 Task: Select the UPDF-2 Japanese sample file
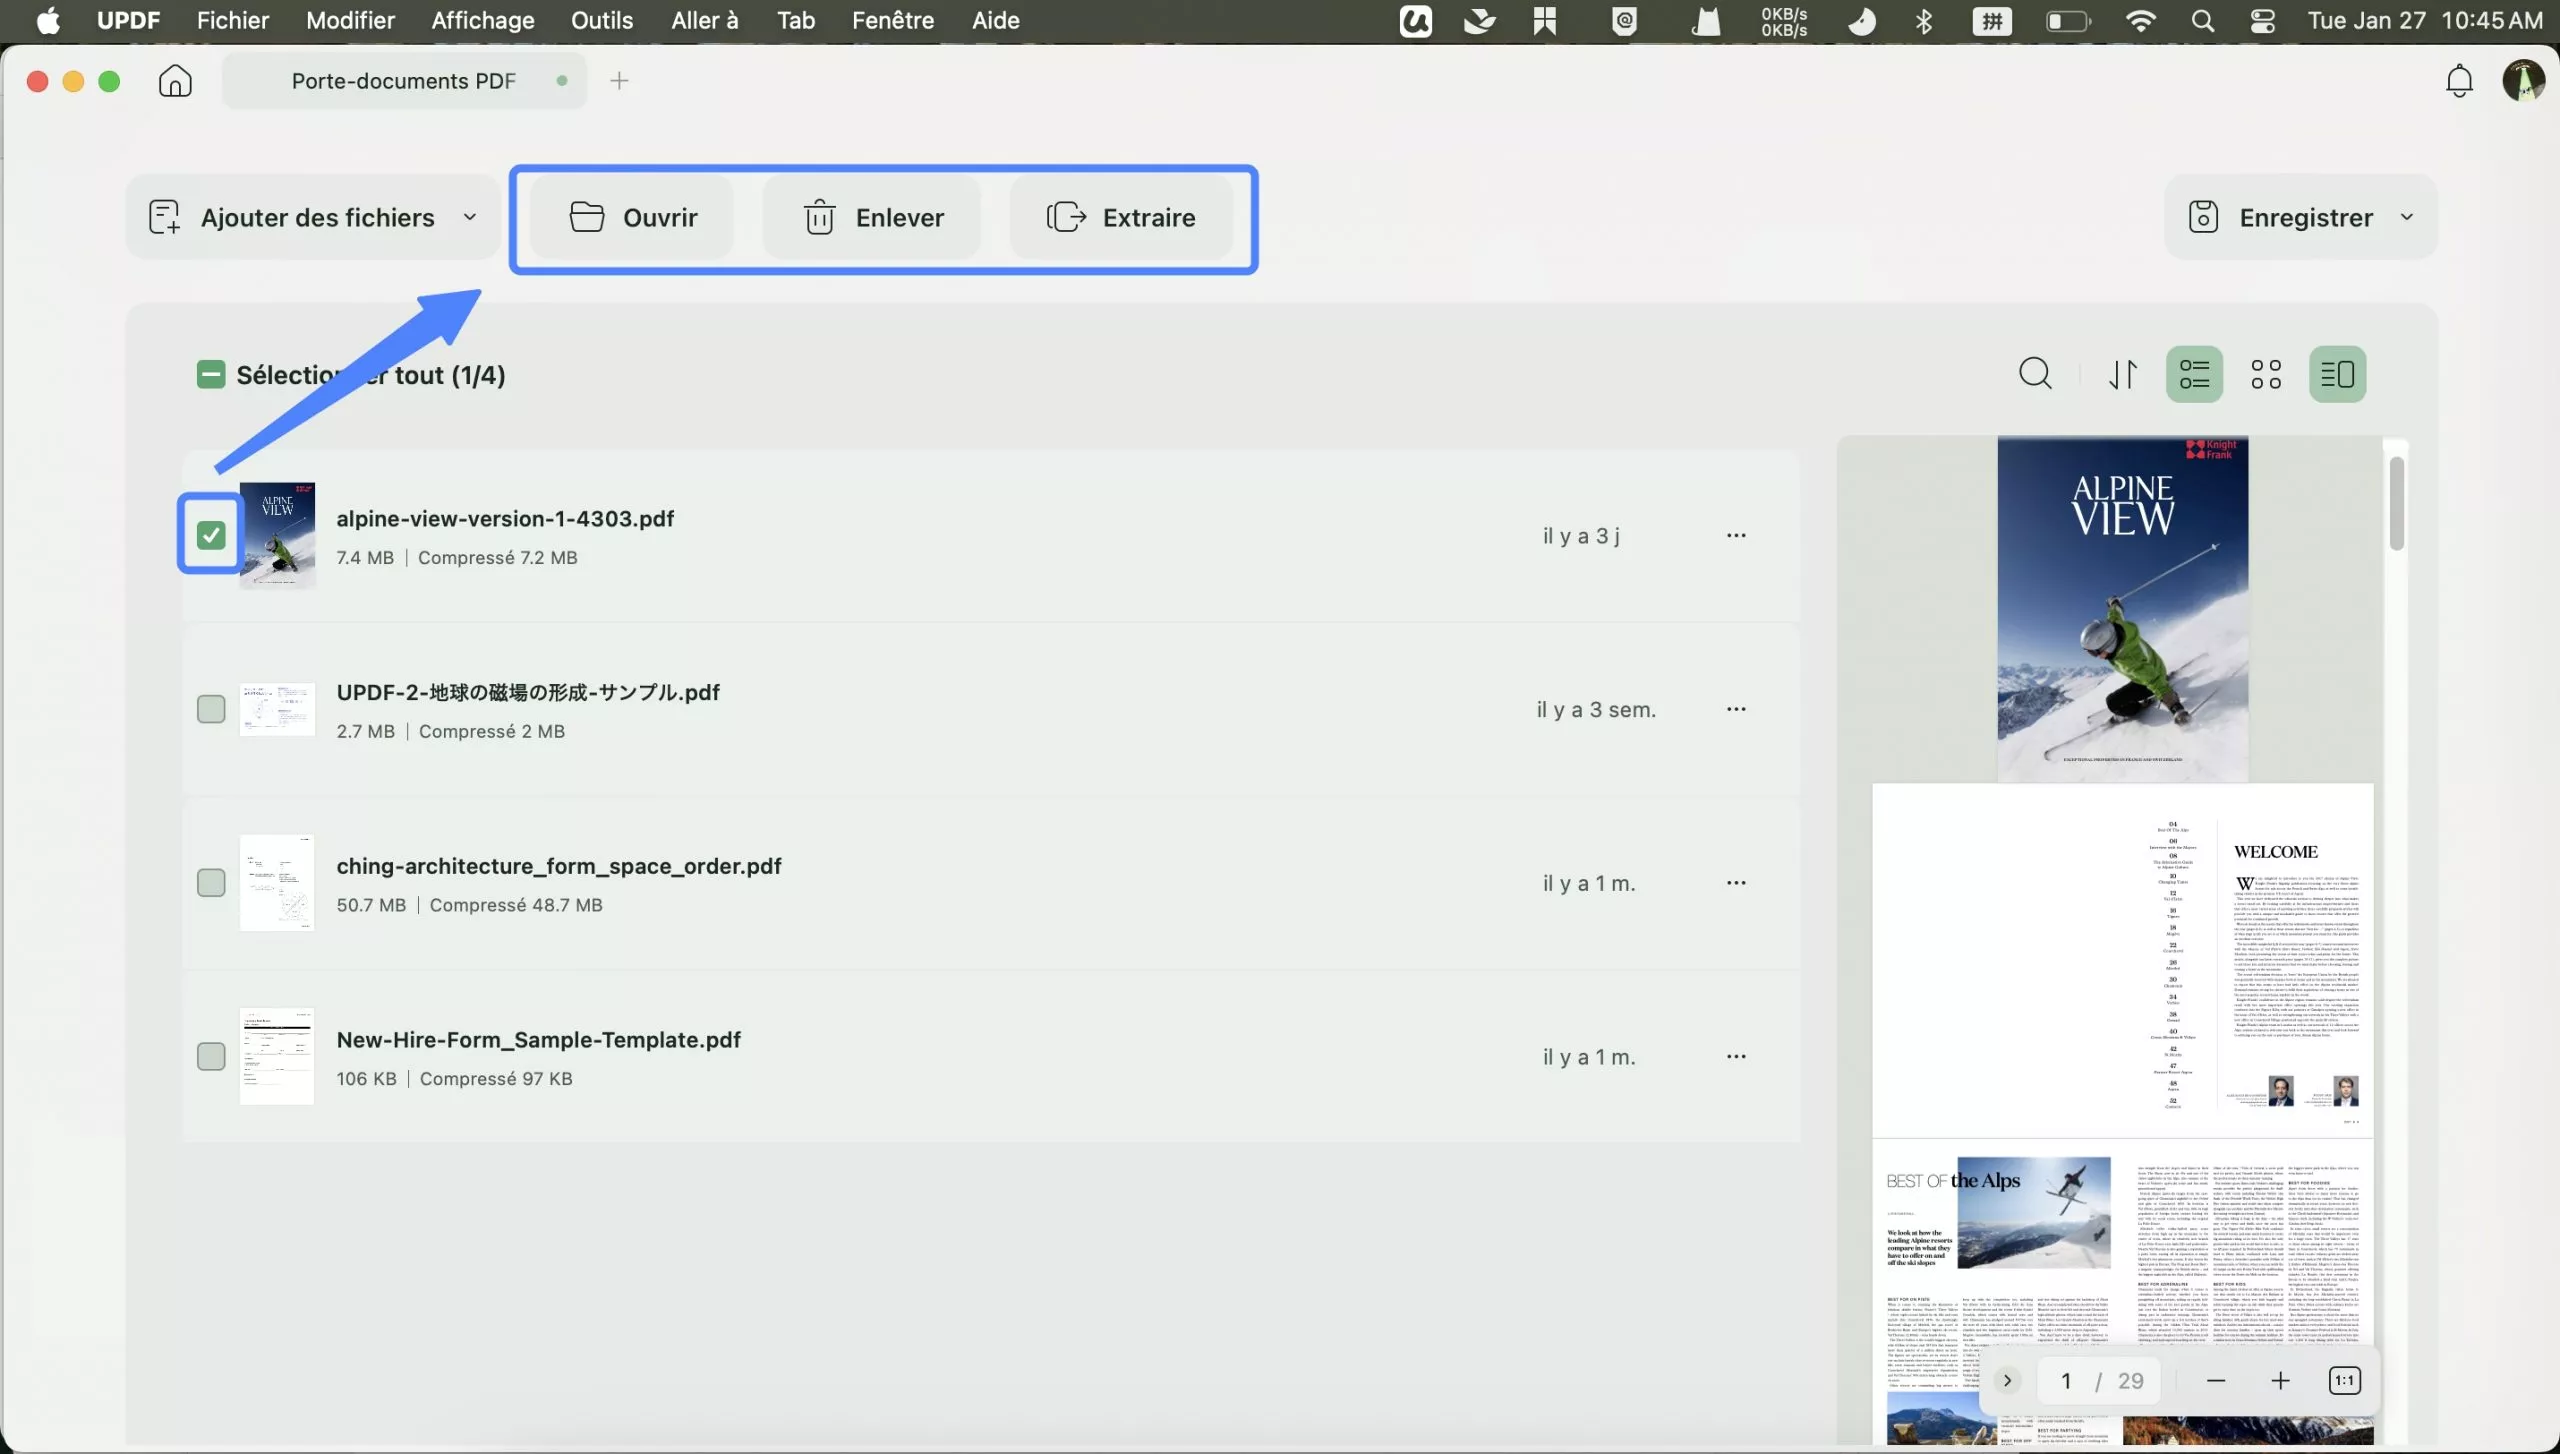pos(211,708)
